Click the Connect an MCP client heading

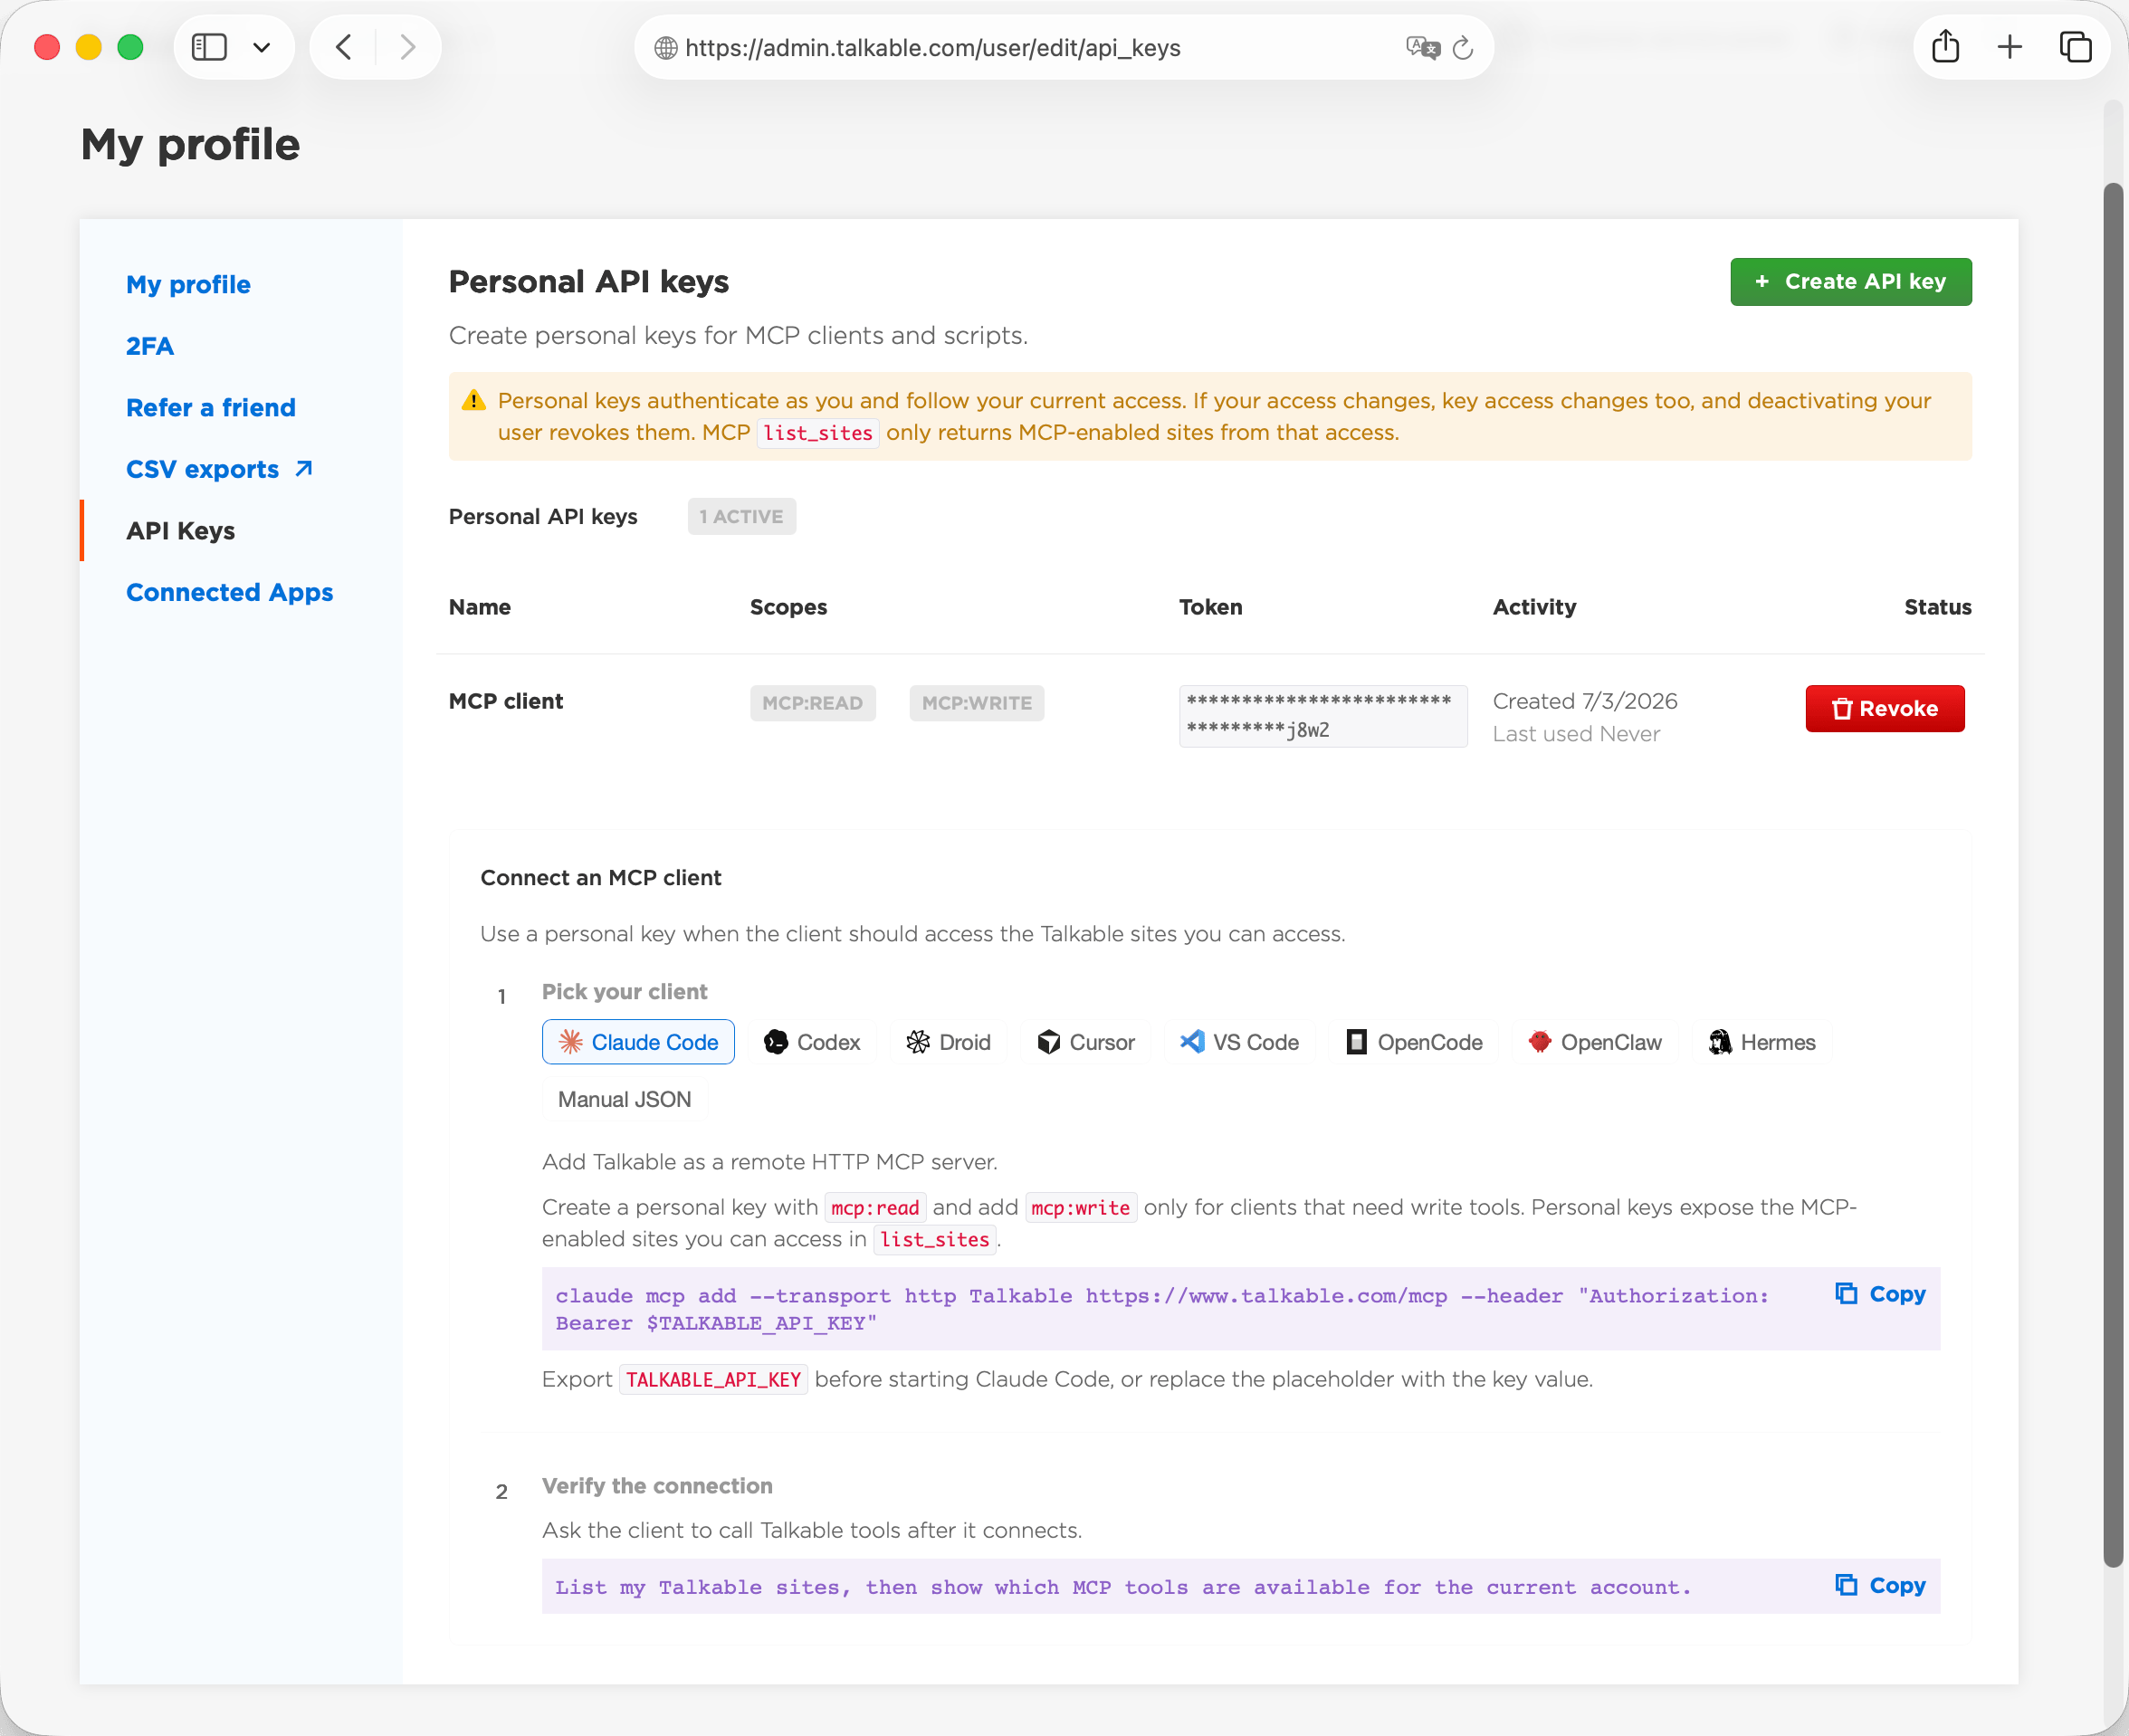[600, 877]
